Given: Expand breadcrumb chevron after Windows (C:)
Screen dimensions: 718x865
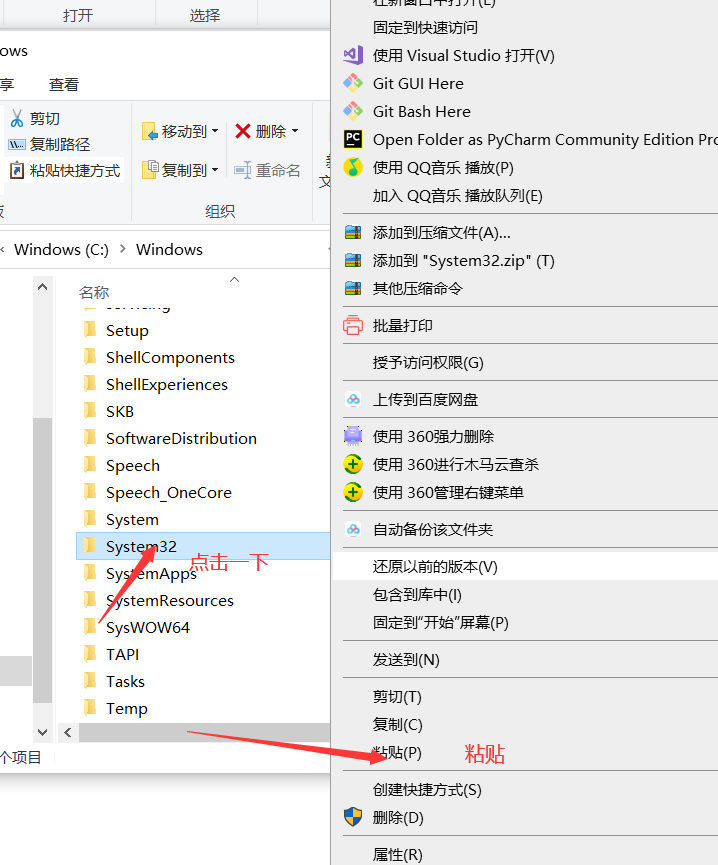Looking at the screenshot, I should click(x=122, y=249).
